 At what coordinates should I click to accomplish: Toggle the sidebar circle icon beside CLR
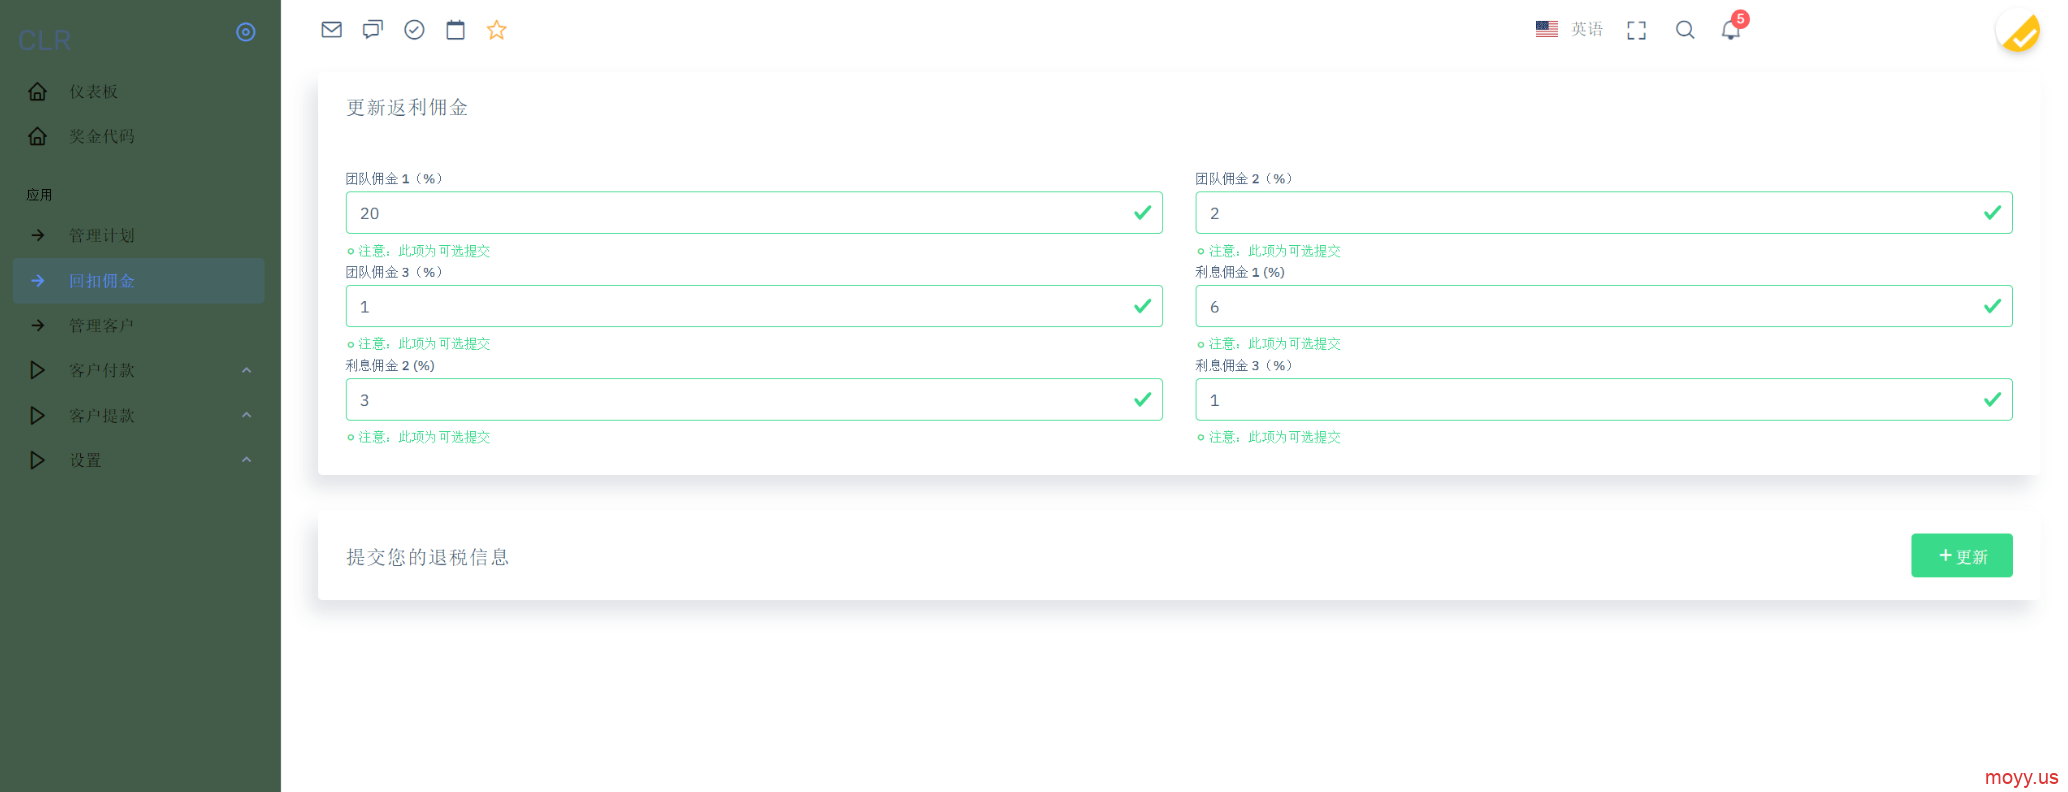(246, 32)
